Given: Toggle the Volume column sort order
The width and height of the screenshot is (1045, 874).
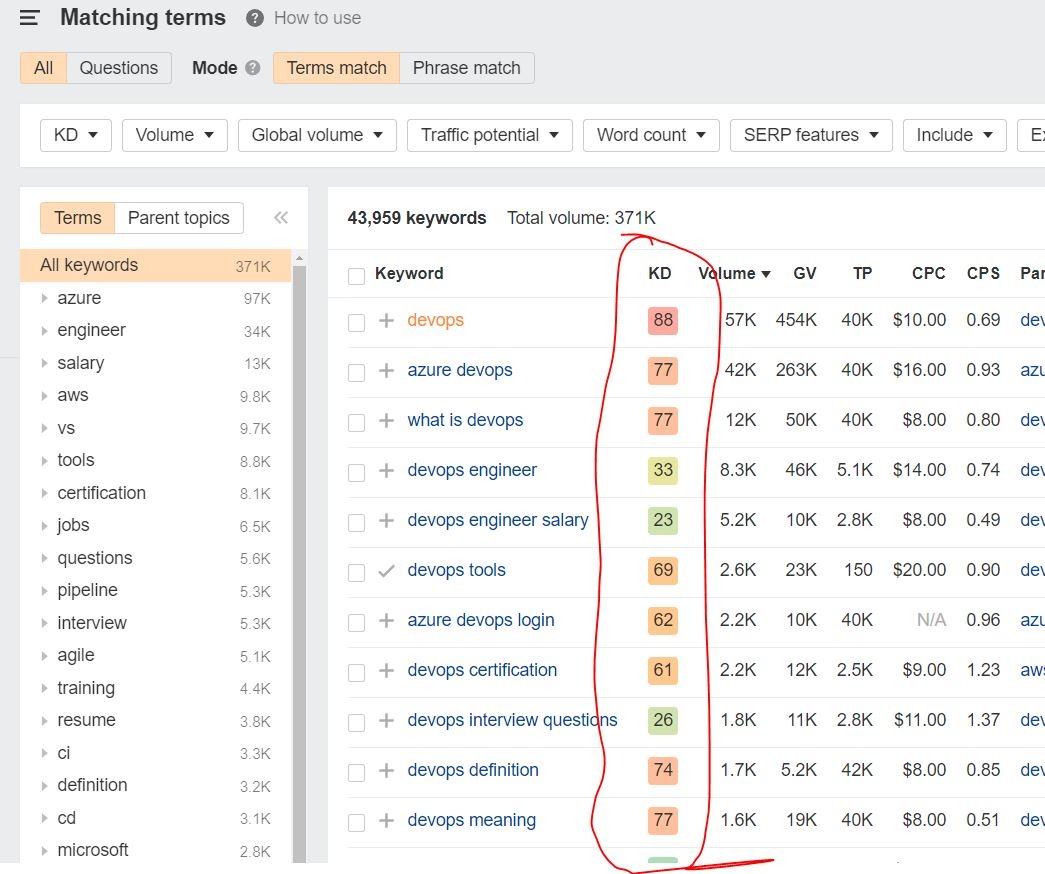Looking at the screenshot, I should pos(735,273).
